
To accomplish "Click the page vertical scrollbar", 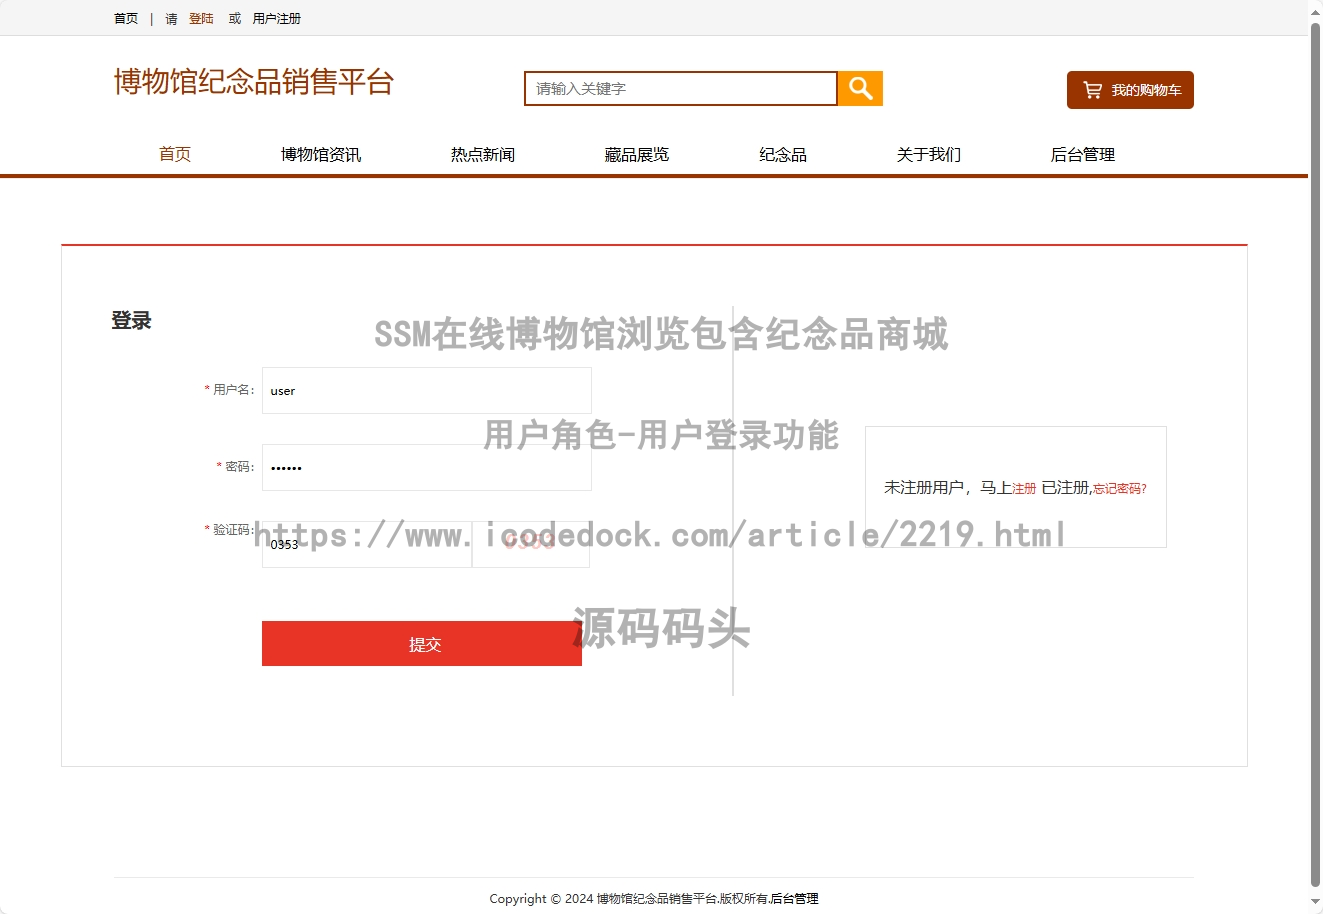I will click(x=1315, y=457).
